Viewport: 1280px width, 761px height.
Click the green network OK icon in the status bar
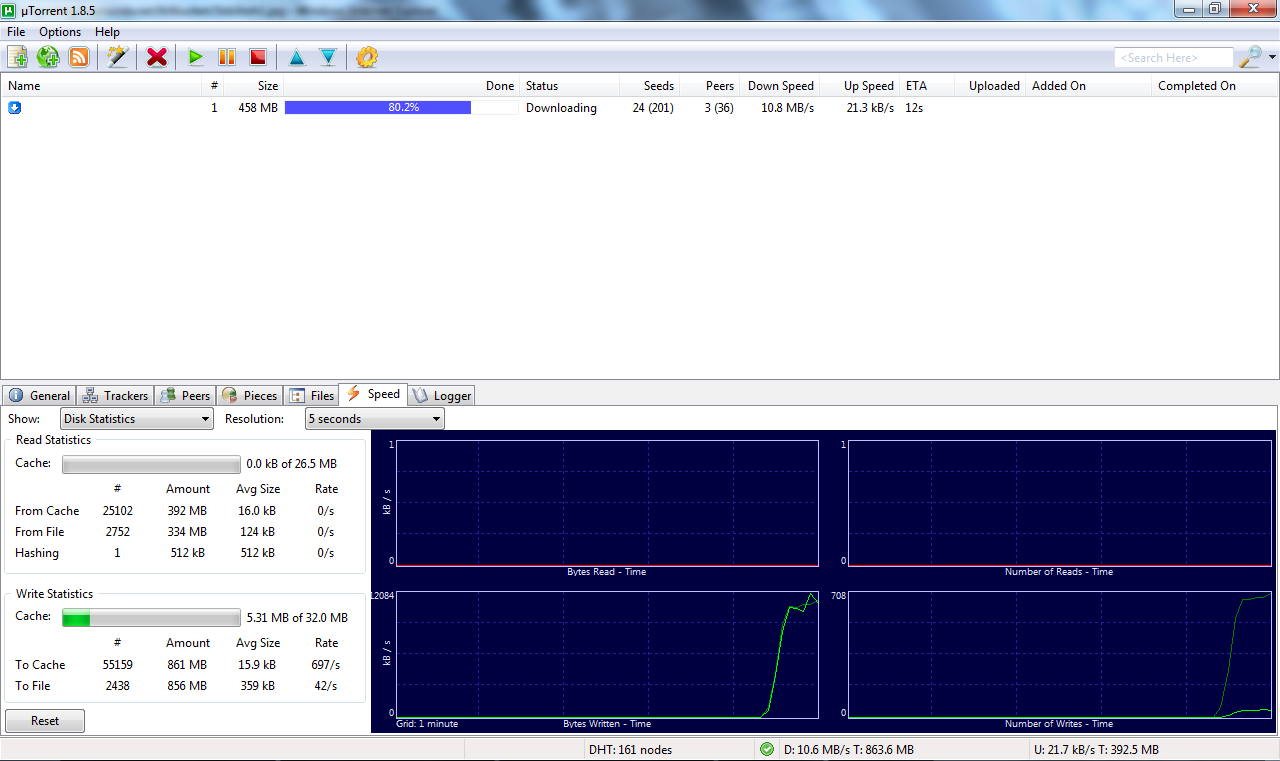click(x=767, y=749)
